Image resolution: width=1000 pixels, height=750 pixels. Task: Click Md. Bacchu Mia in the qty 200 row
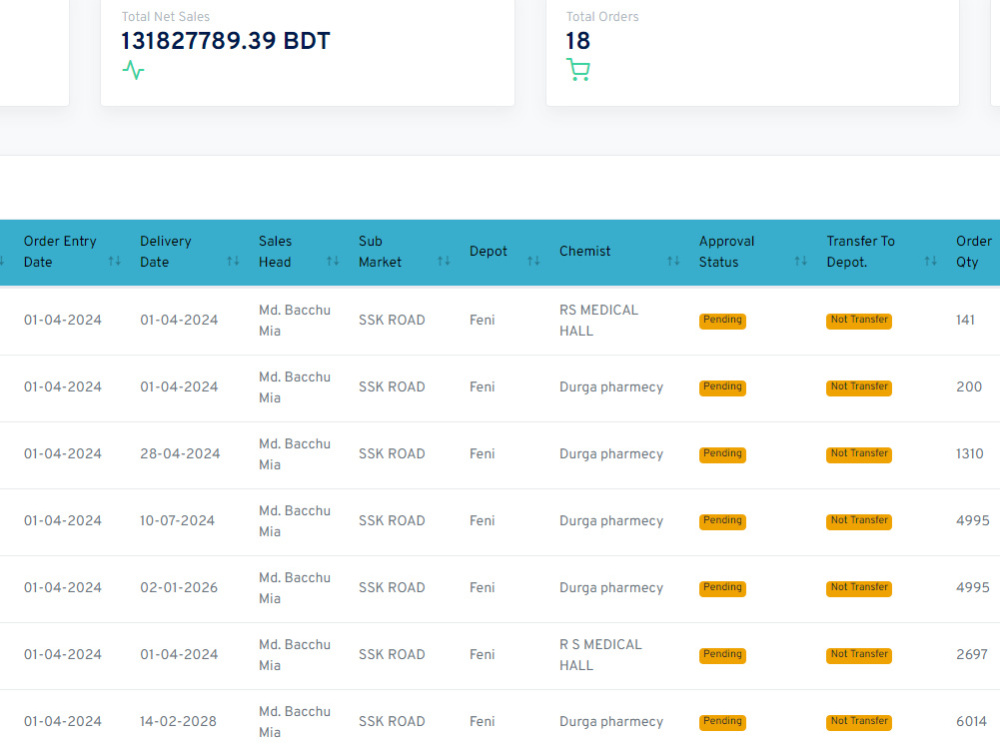click(x=295, y=387)
